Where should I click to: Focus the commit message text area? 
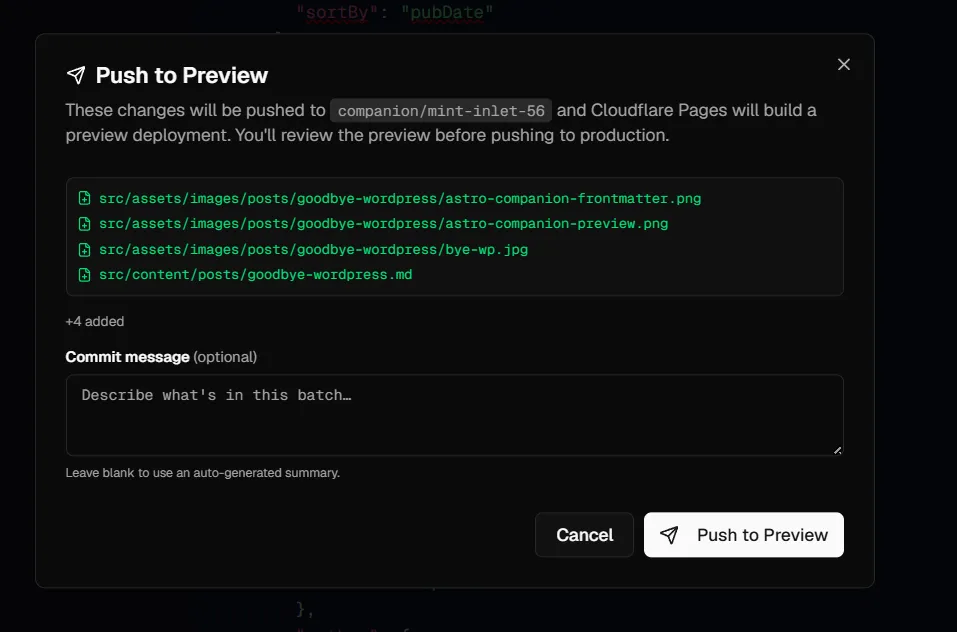pyautogui.click(x=455, y=415)
